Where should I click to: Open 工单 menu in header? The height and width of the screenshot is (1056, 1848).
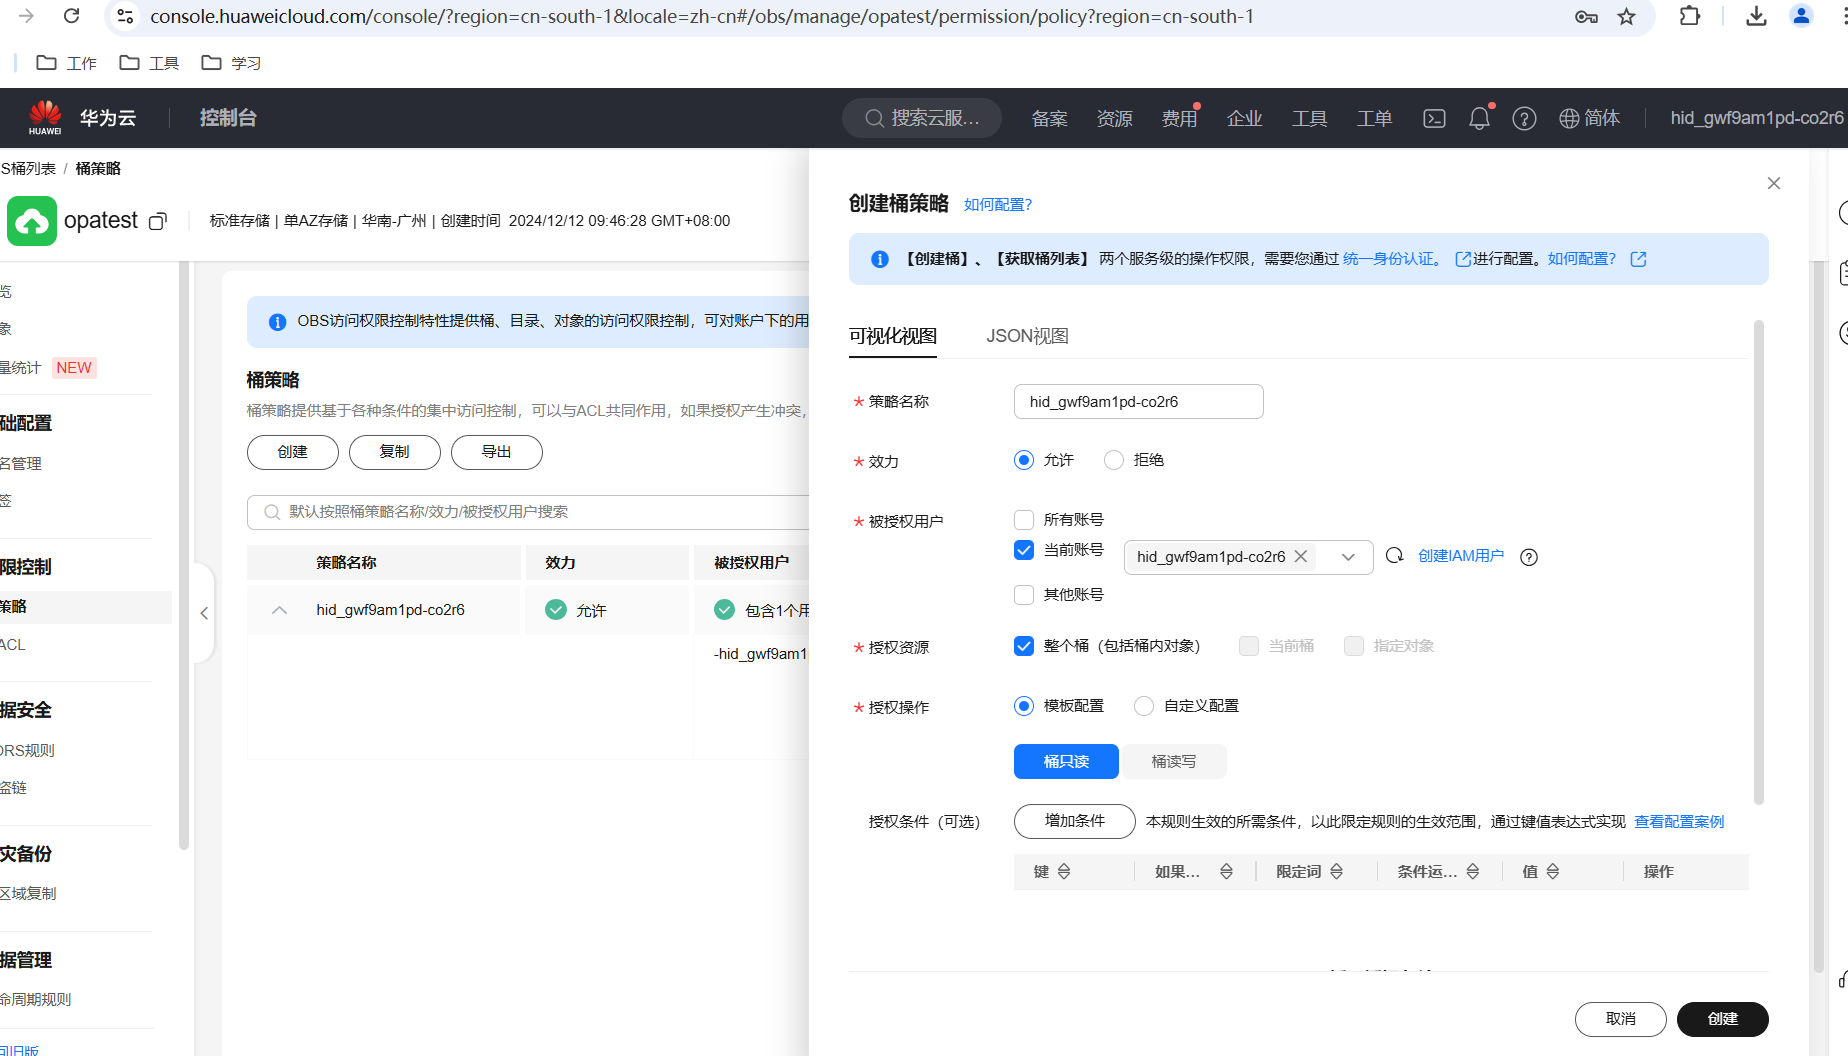1375,119
